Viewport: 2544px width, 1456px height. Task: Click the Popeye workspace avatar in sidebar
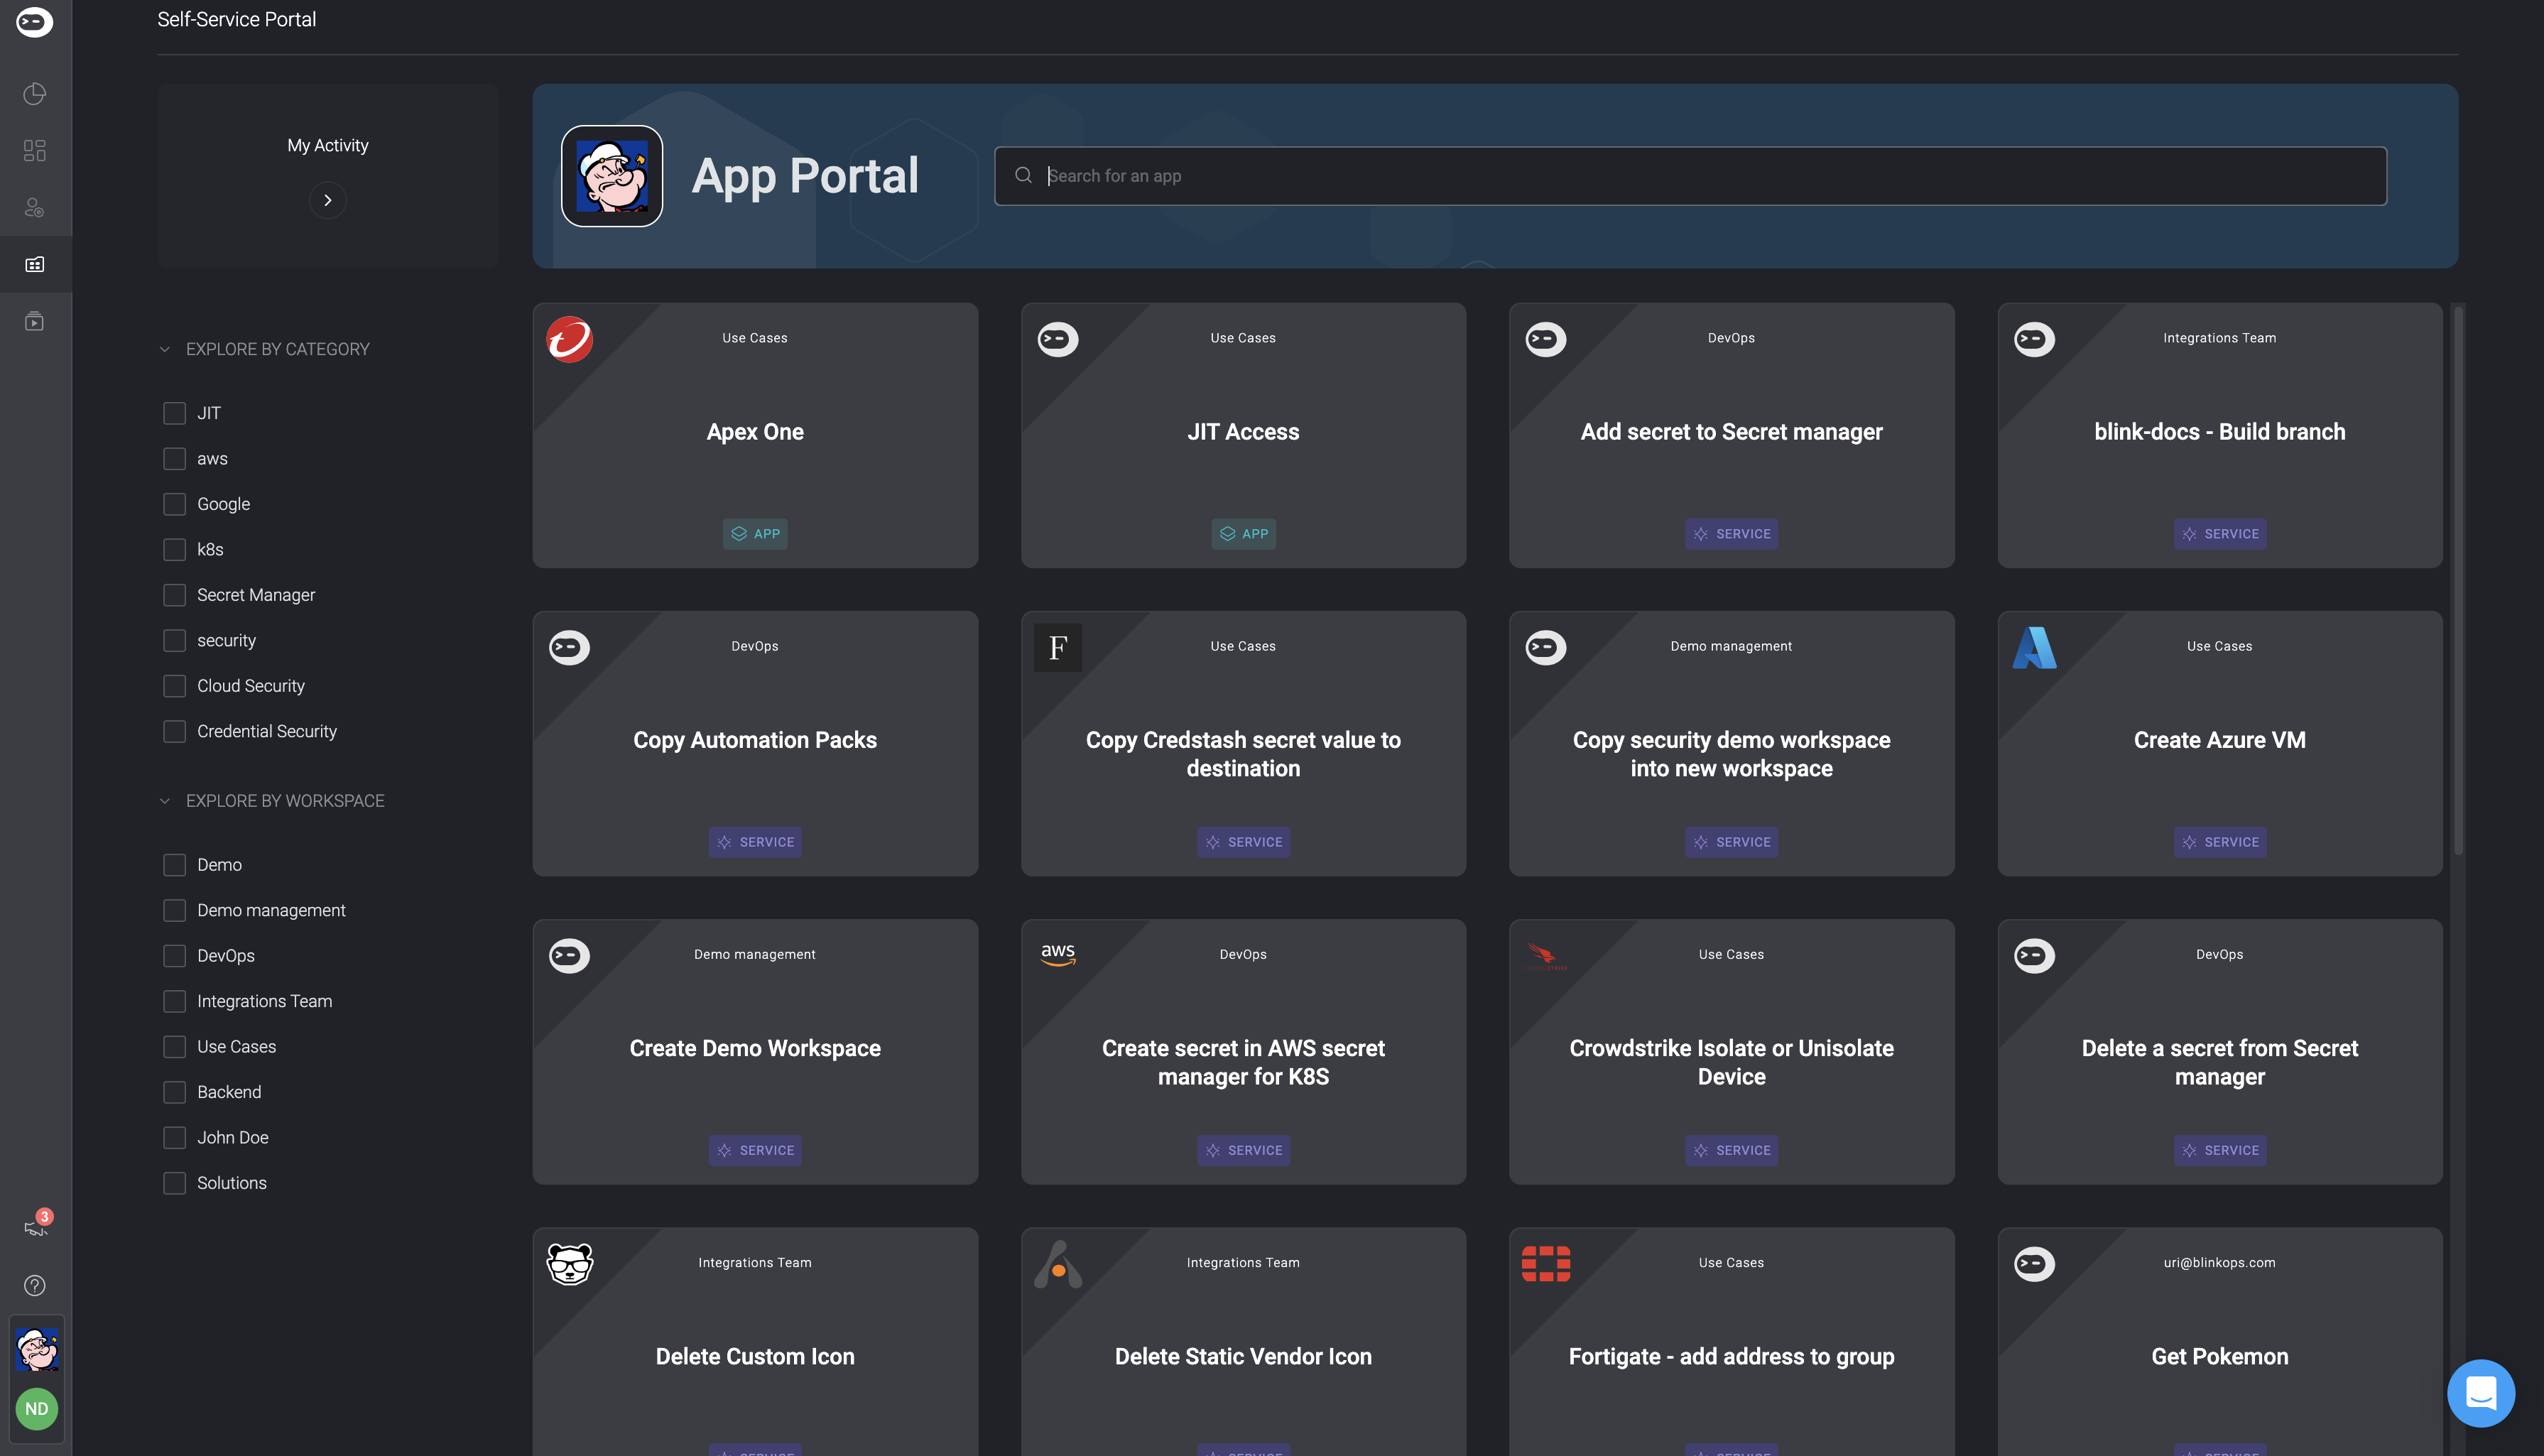[x=37, y=1350]
